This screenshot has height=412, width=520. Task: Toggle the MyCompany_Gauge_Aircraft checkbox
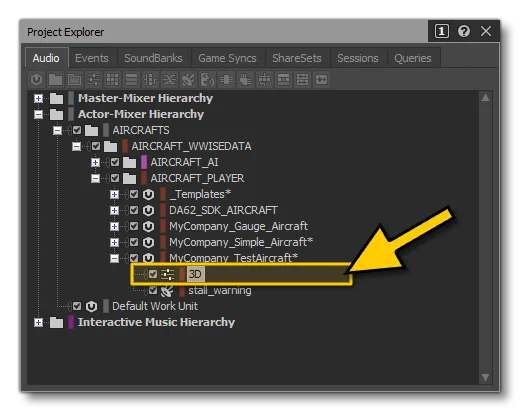click(x=134, y=226)
